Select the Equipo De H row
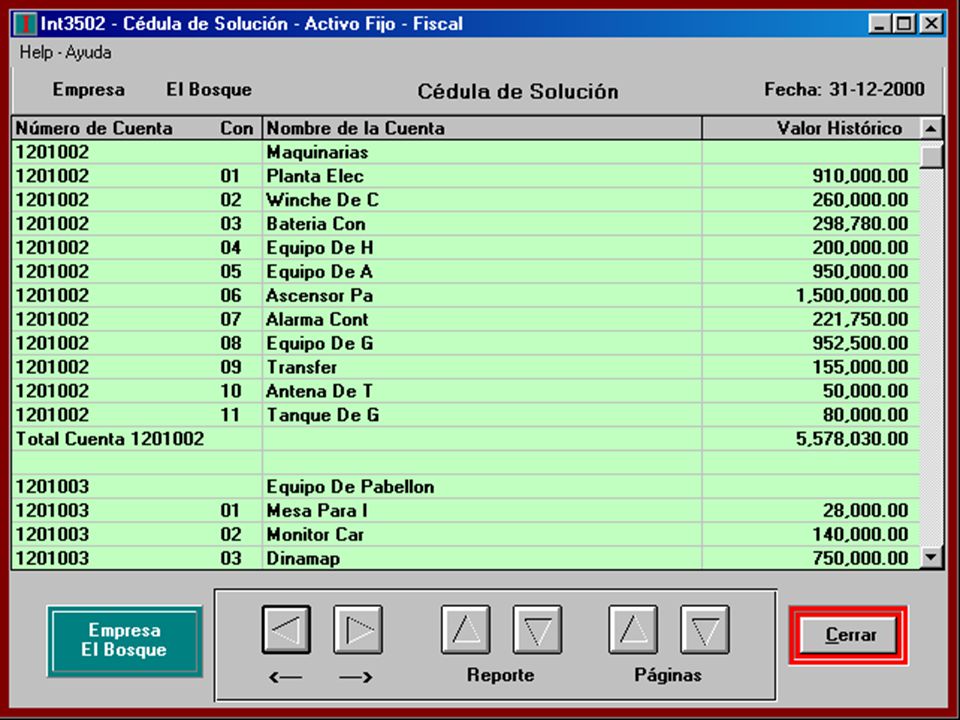960x720 pixels. [466, 247]
